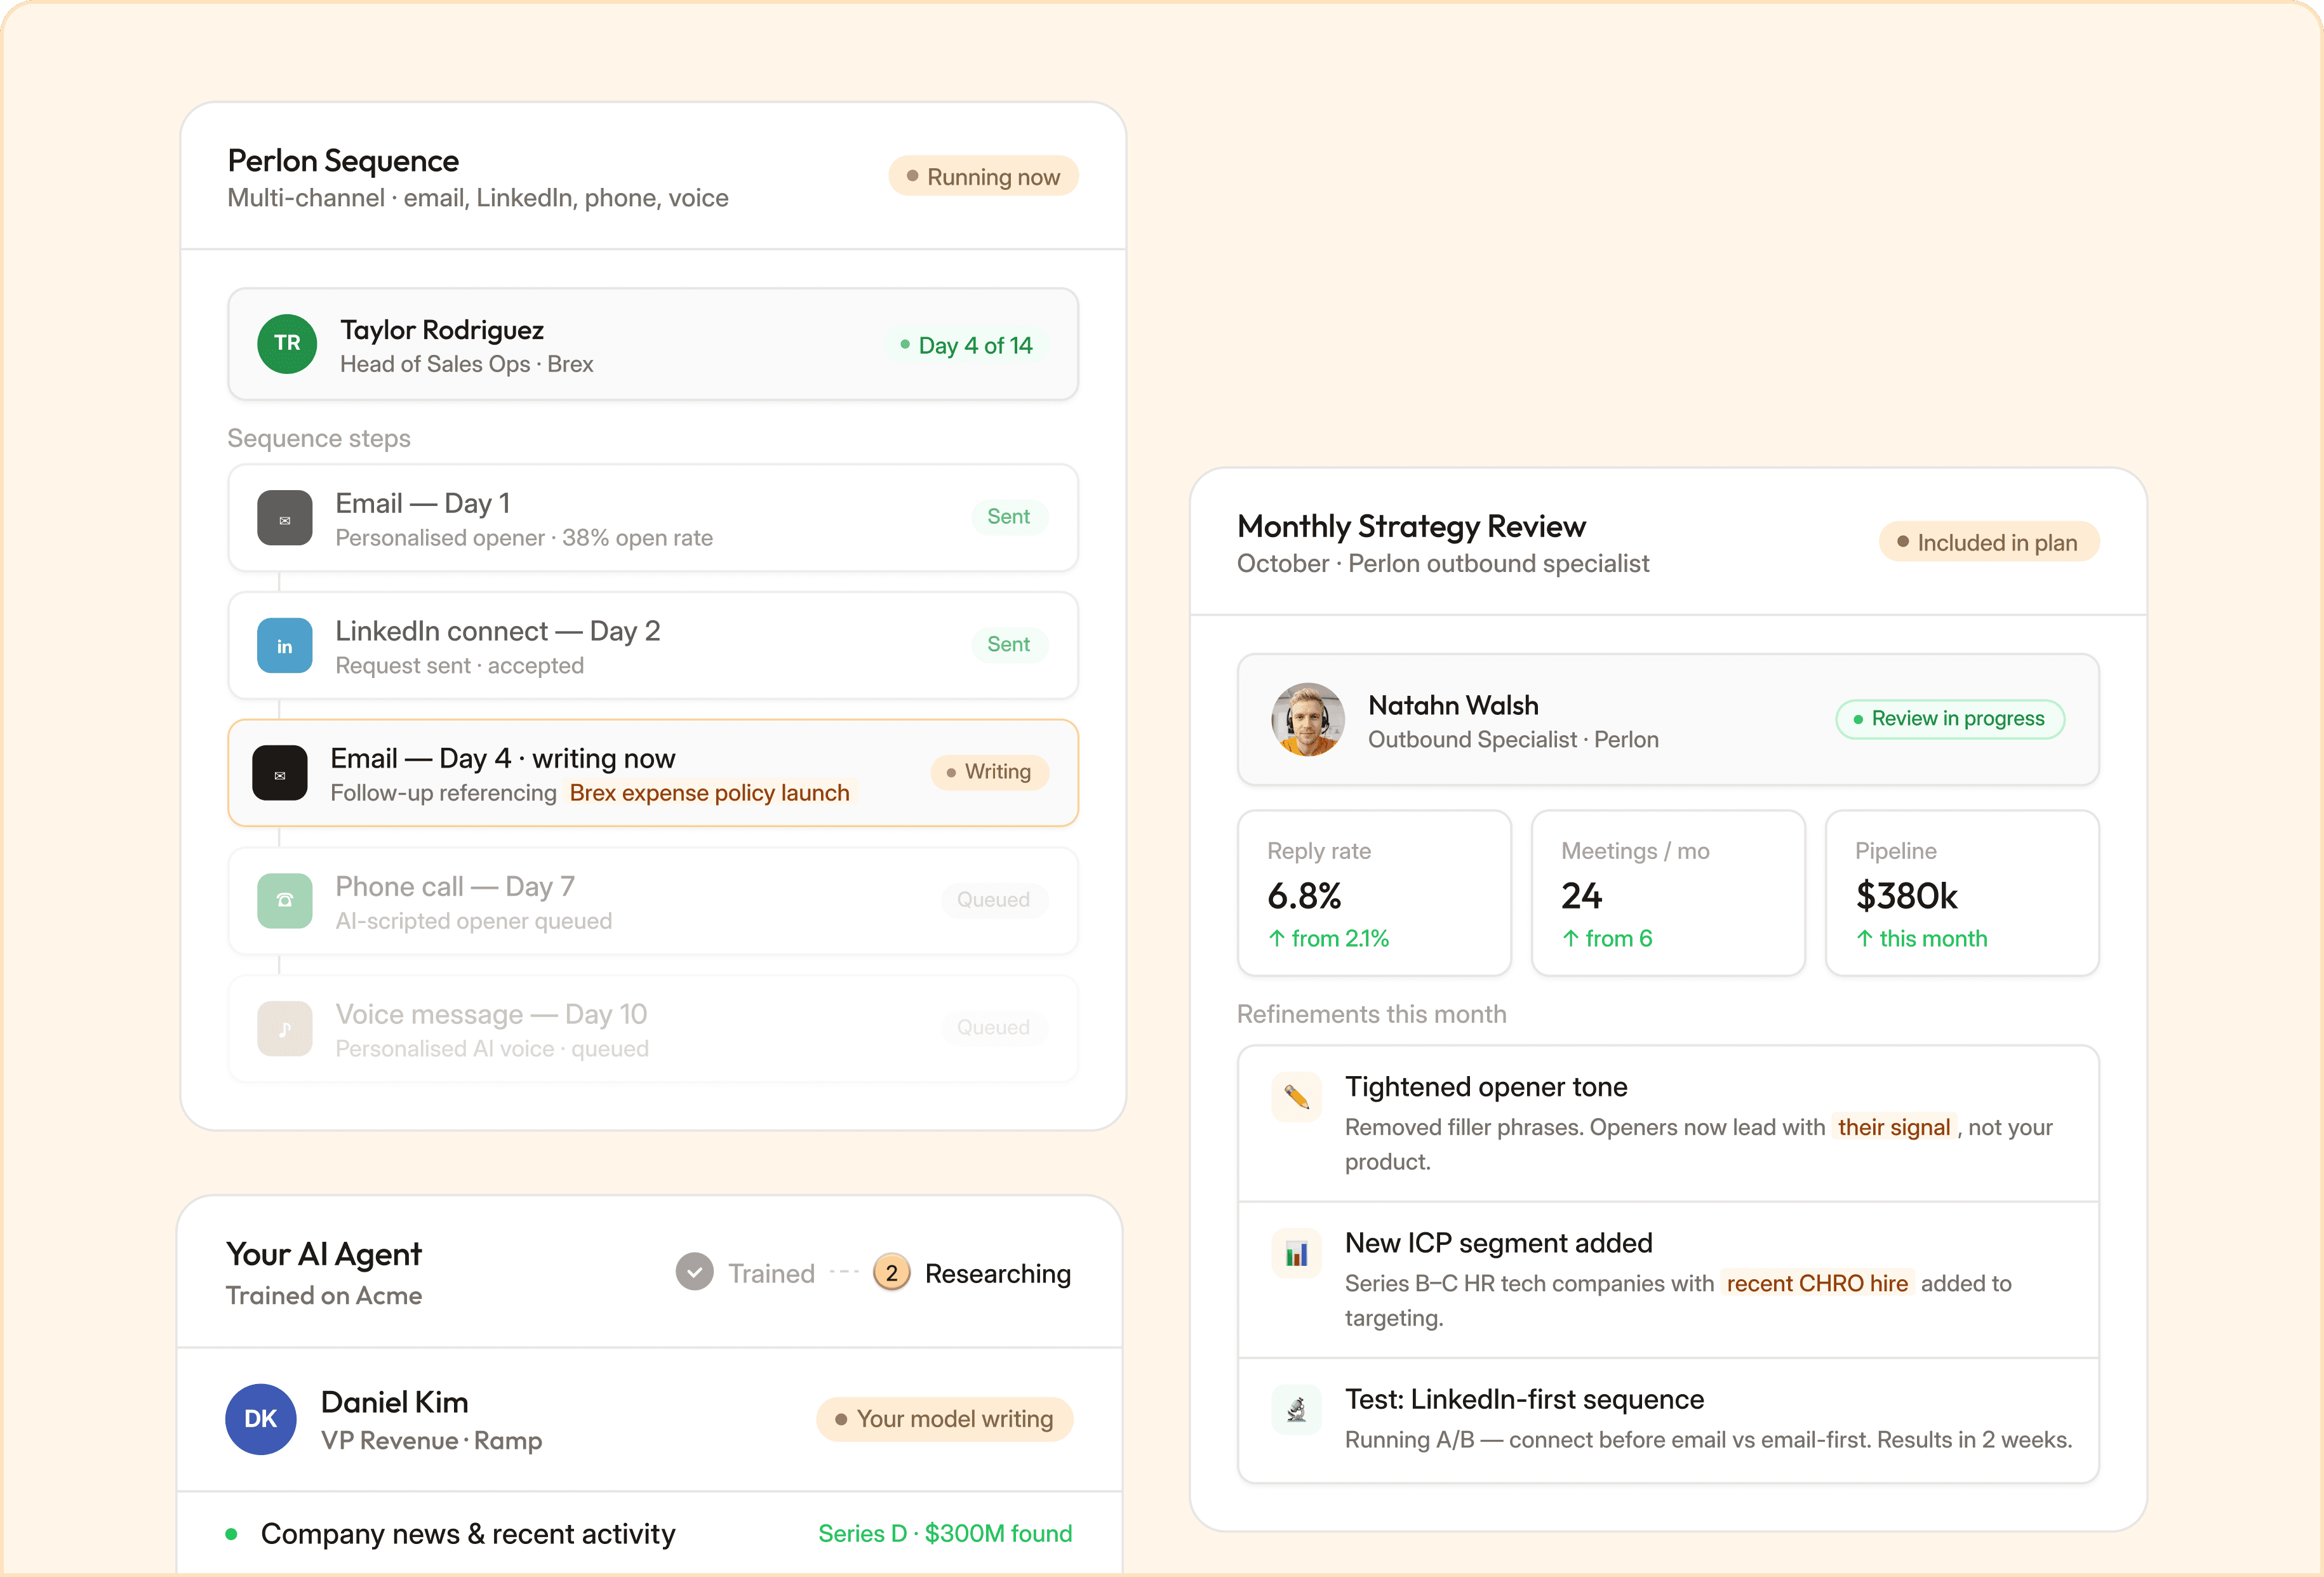Screen dimensions: 2324x1577
Task: Click the green Phone call icon
Action: tap(285, 901)
